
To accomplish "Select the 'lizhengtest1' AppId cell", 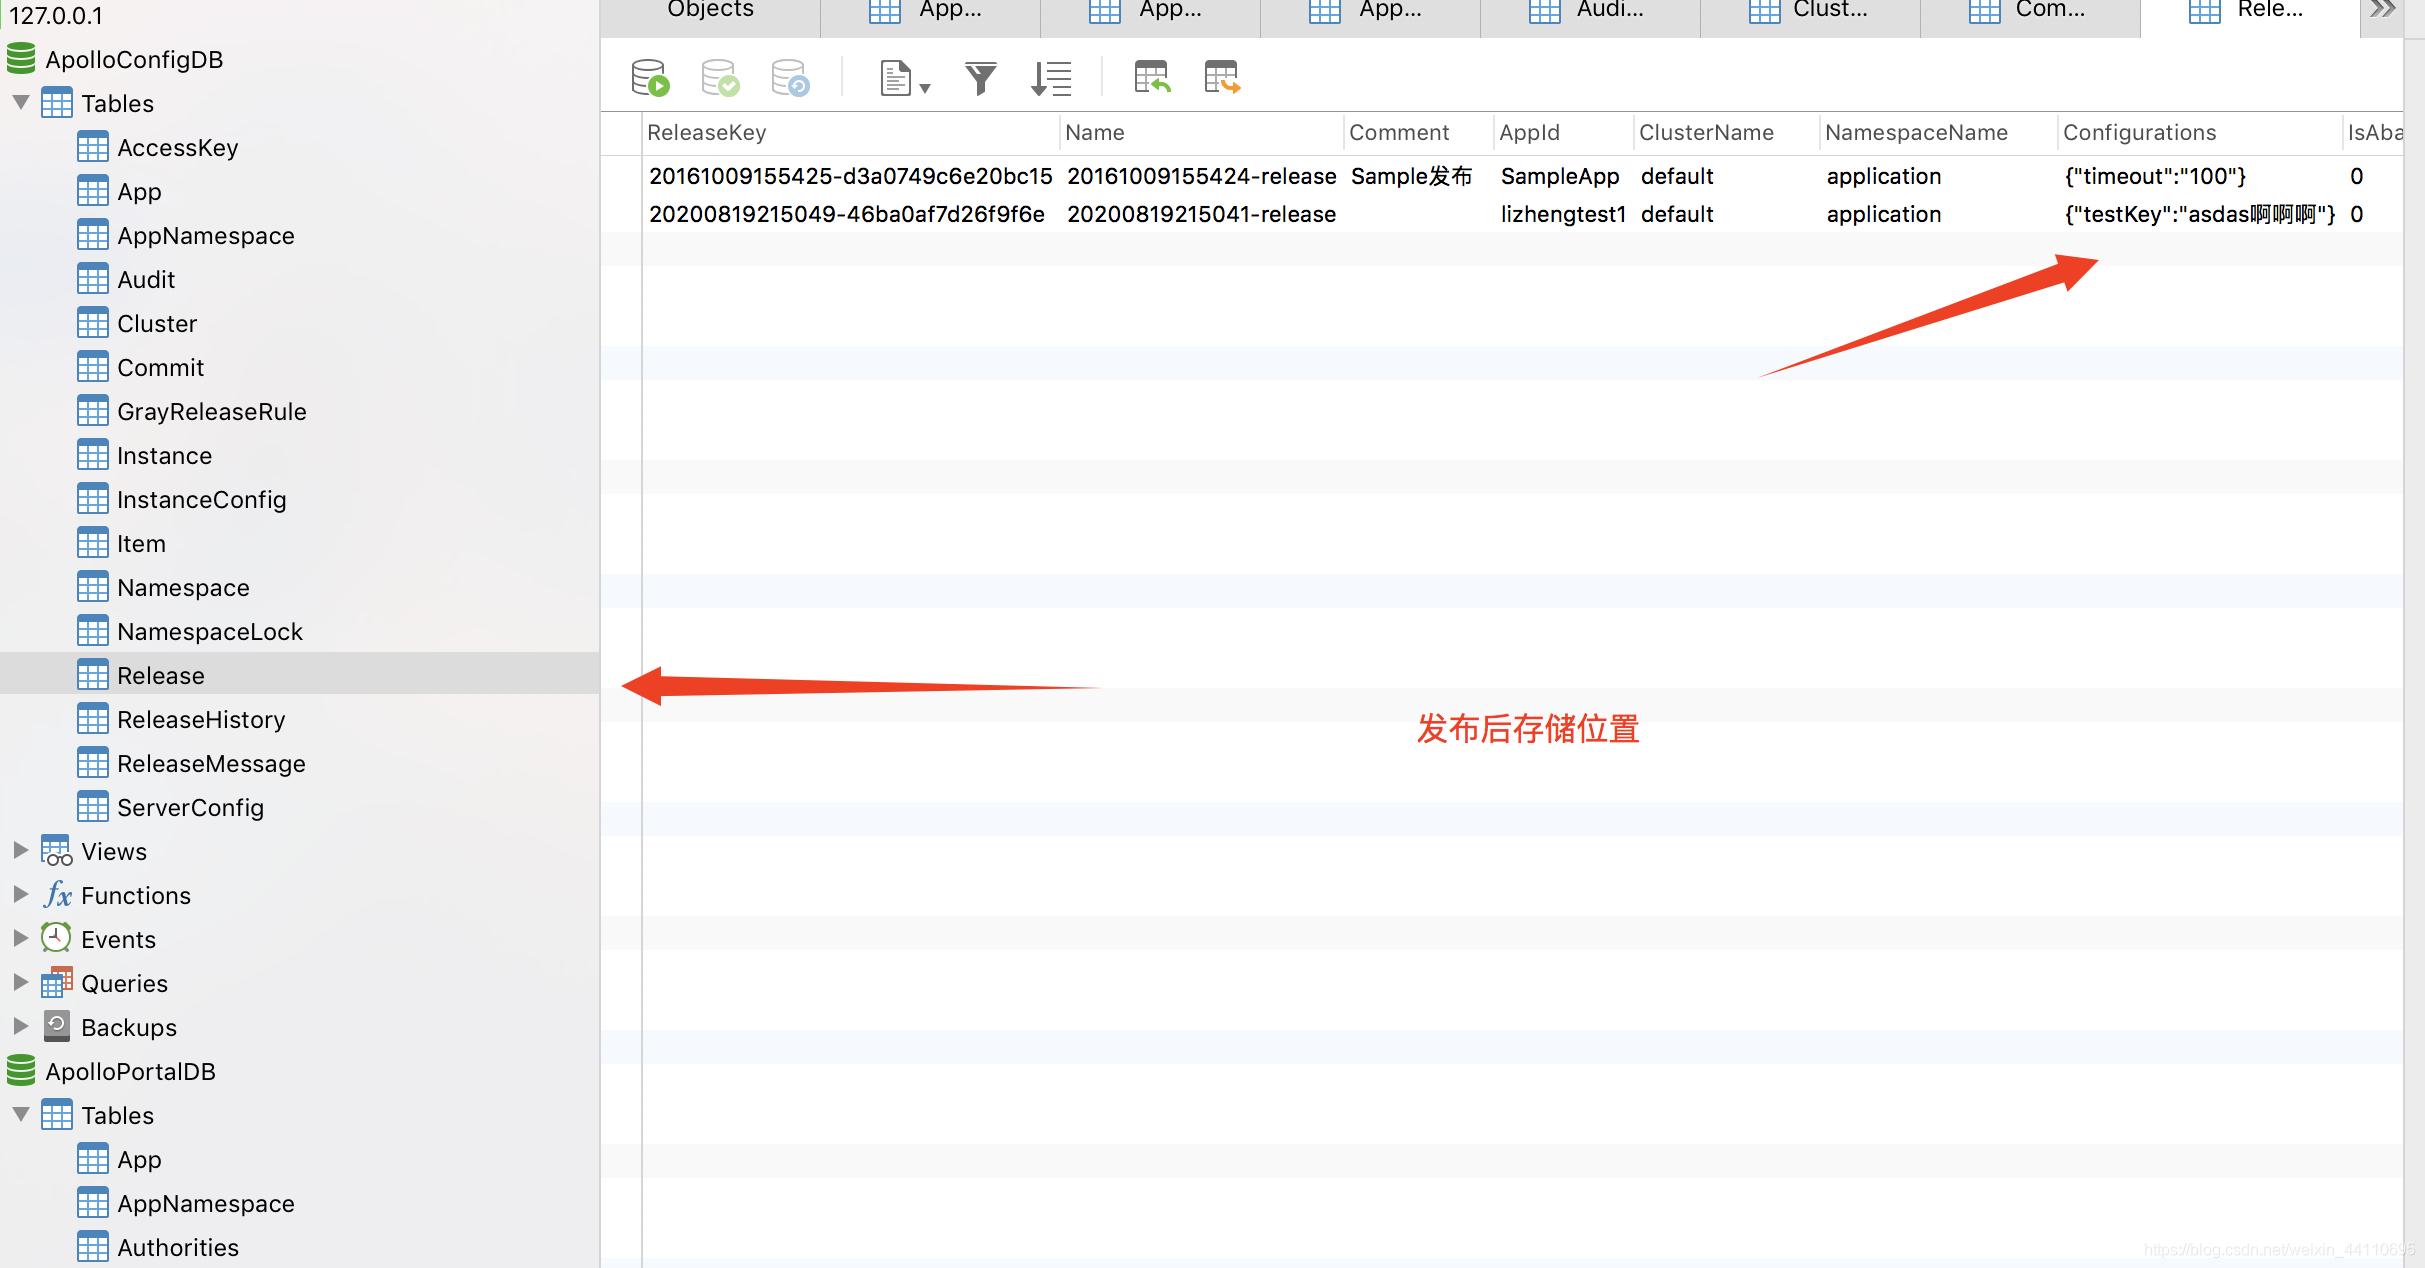I will coord(1563,214).
